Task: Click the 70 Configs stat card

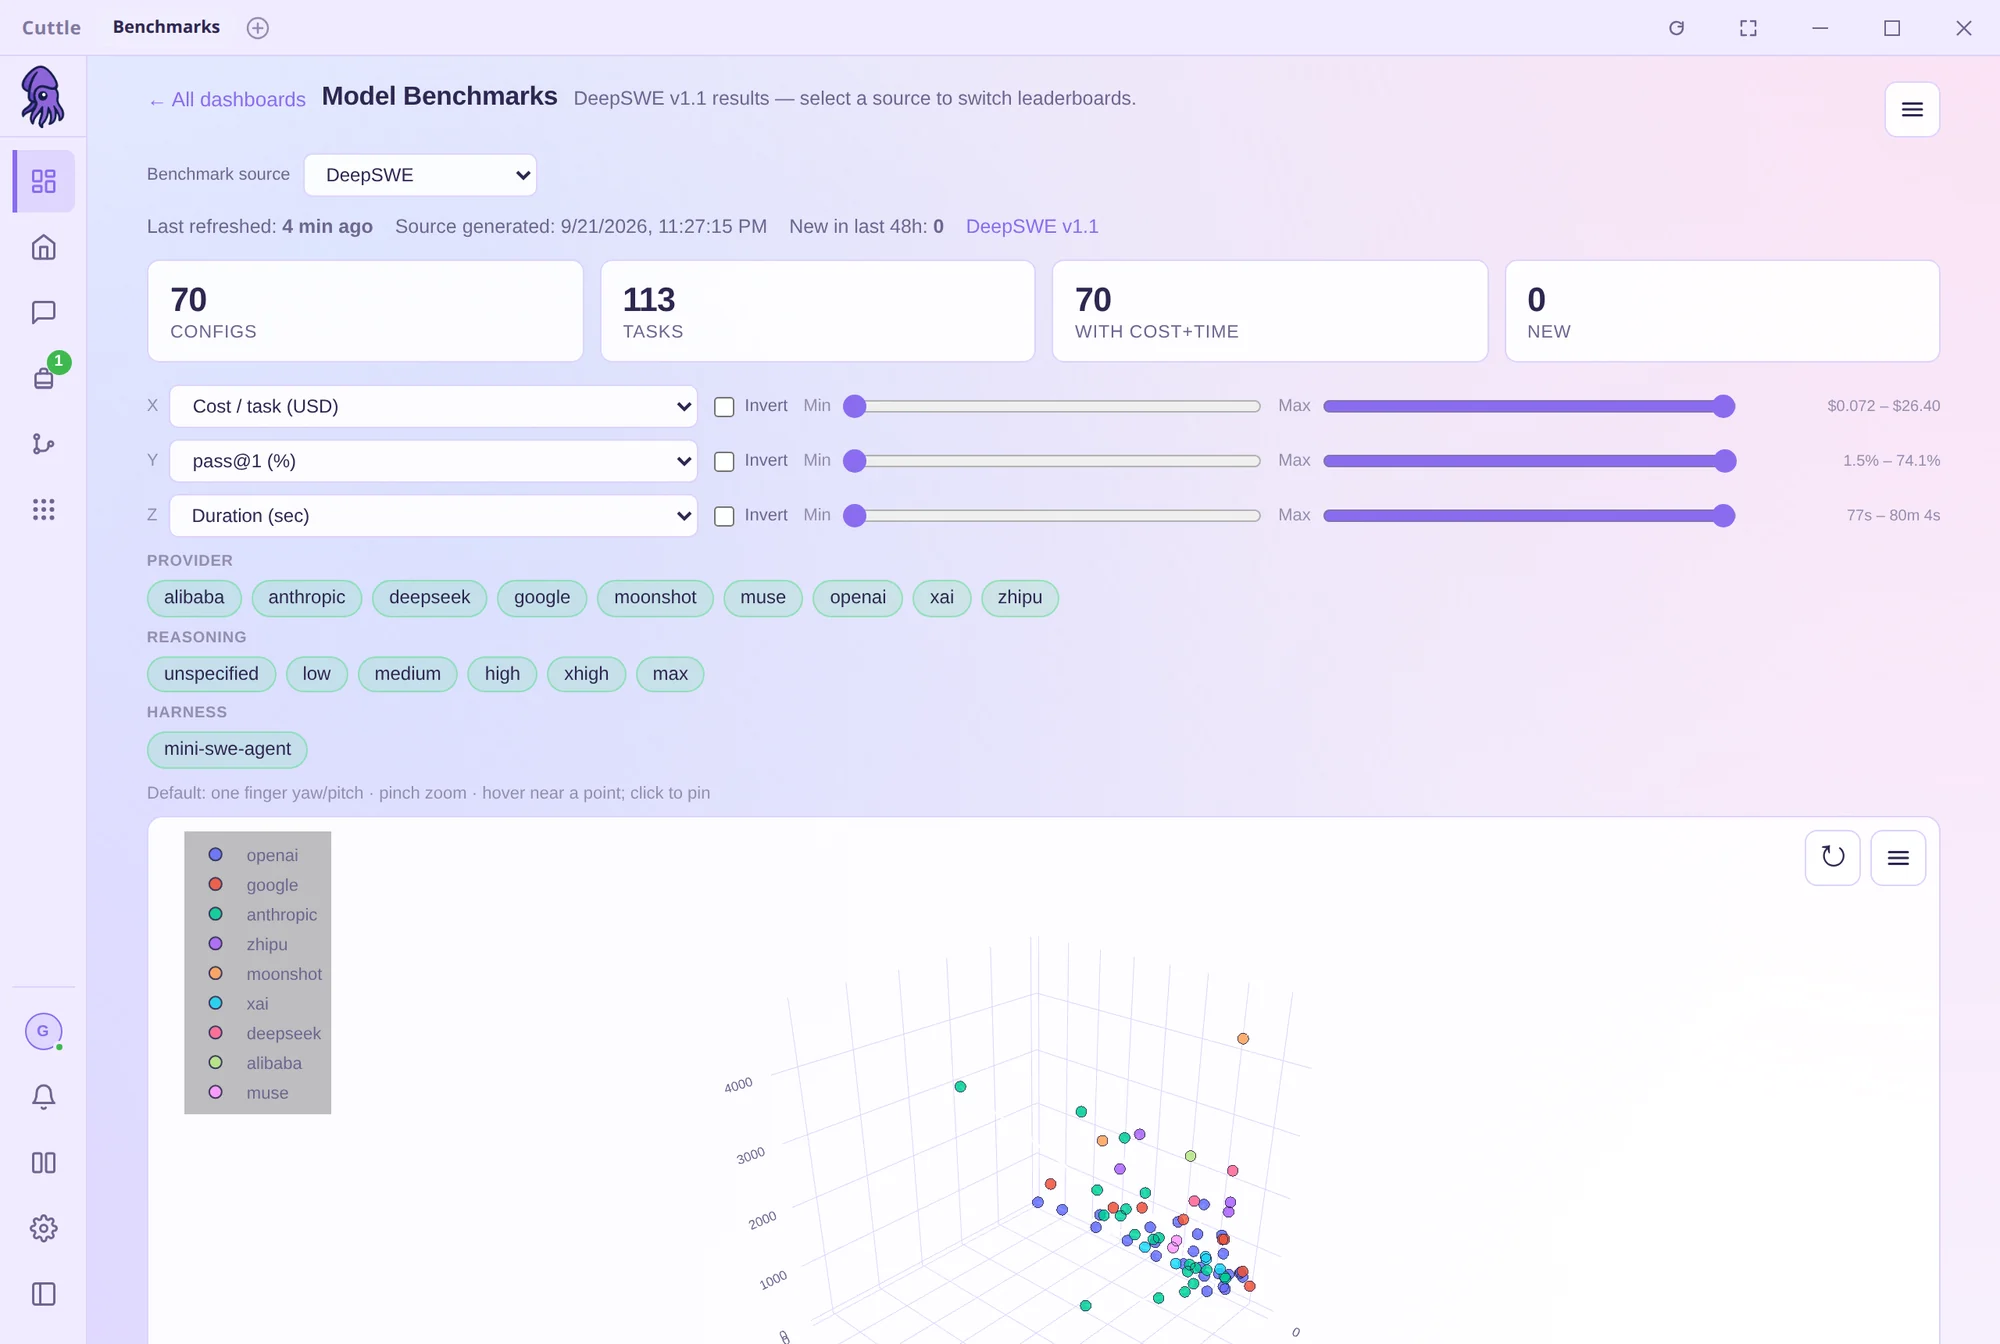Action: tap(365, 311)
